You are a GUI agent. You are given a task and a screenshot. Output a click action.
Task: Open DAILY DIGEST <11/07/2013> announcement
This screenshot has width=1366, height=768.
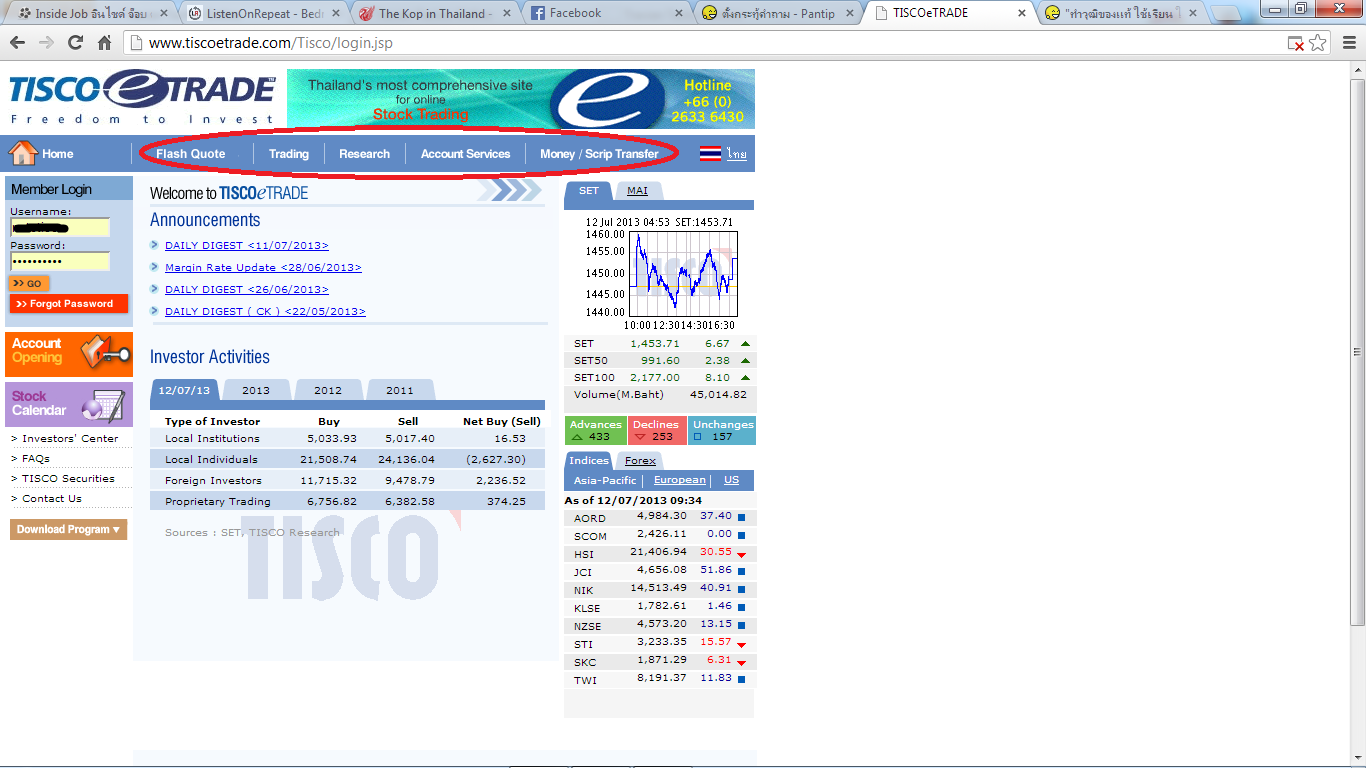[247, 246]
